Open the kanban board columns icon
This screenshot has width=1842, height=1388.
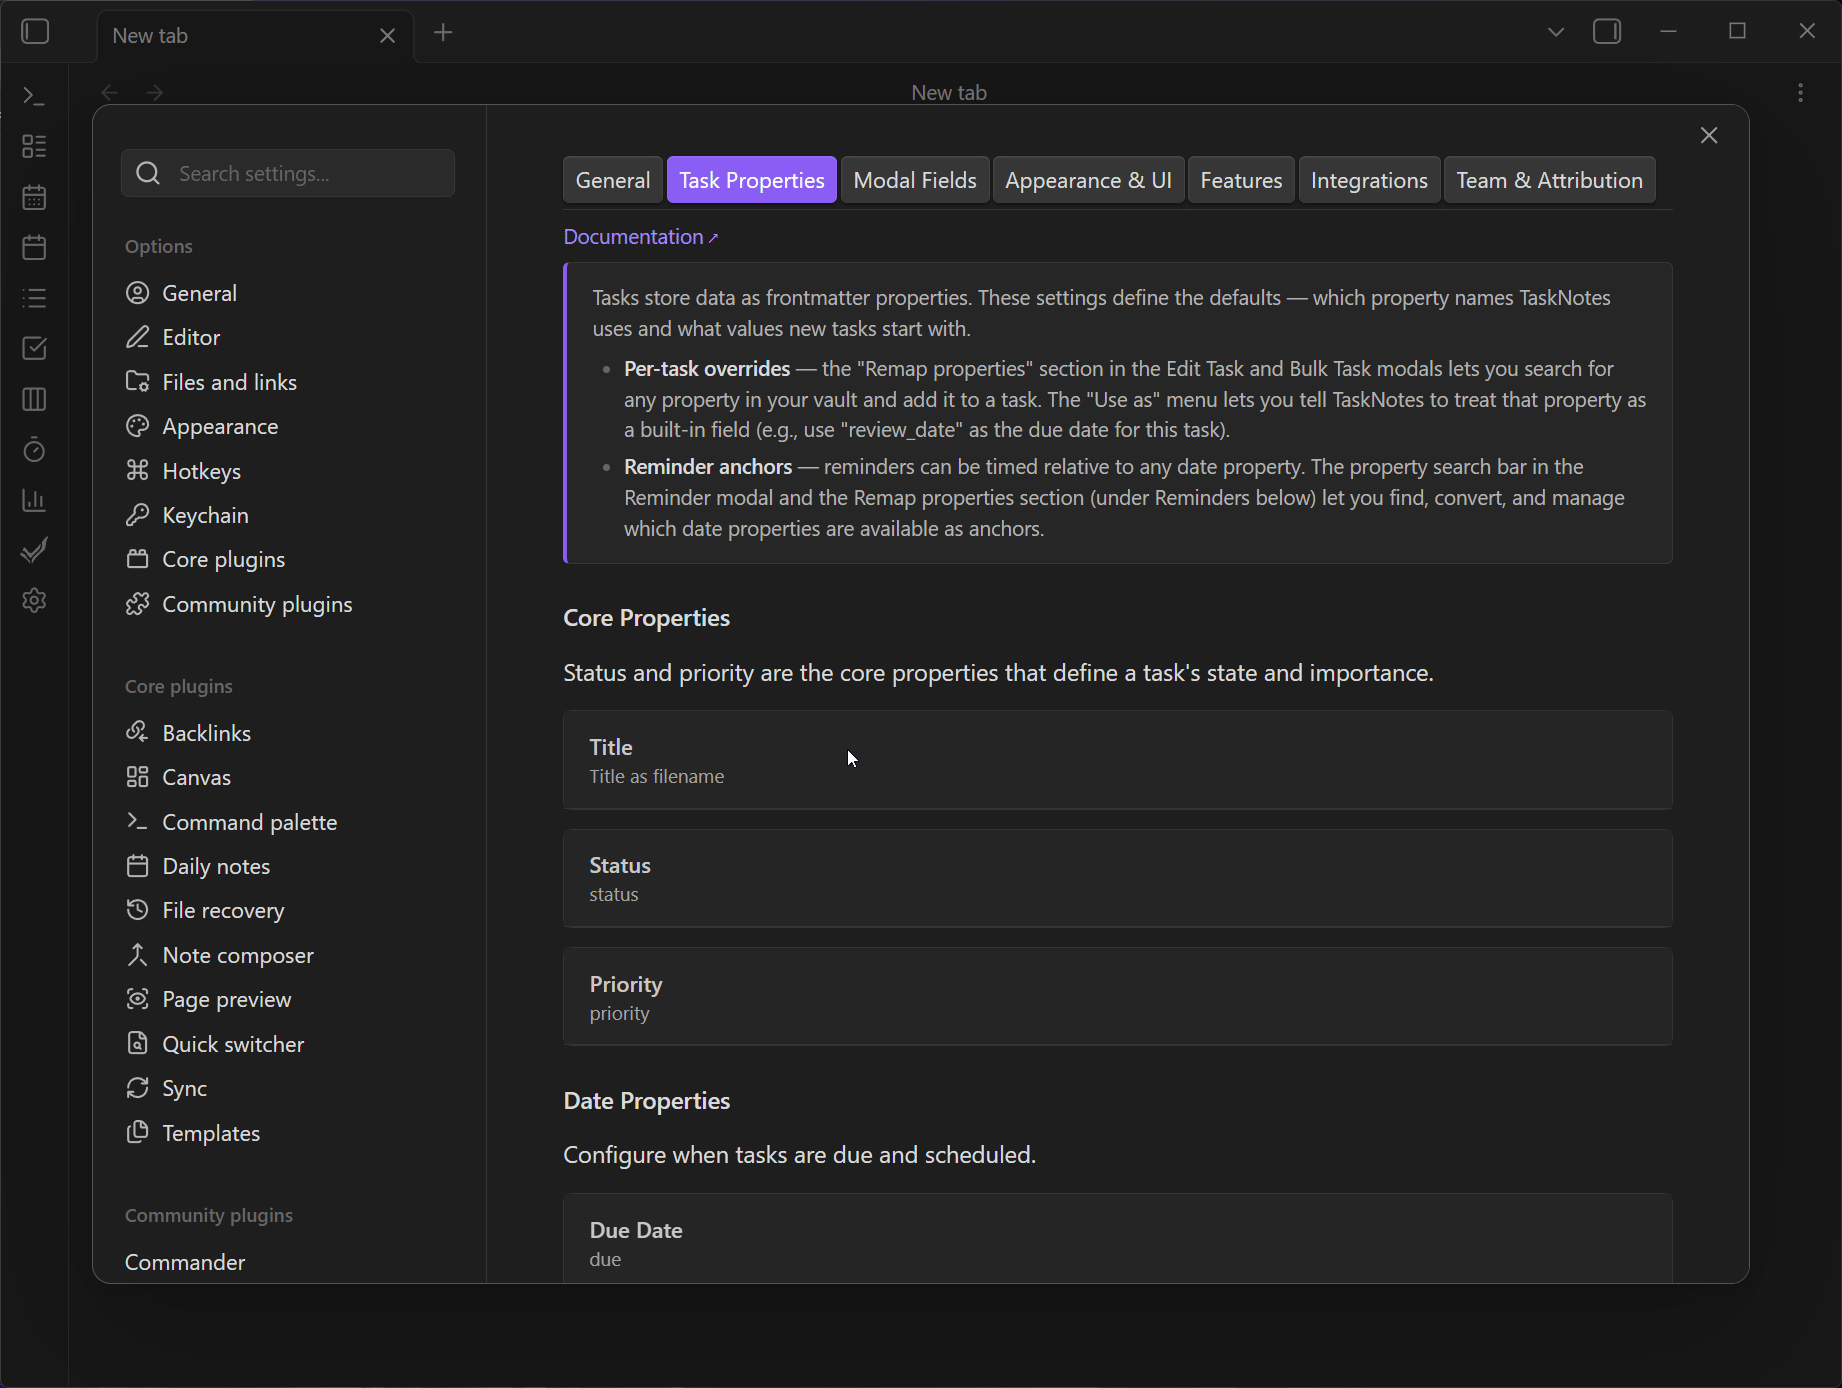click(34, 400)
